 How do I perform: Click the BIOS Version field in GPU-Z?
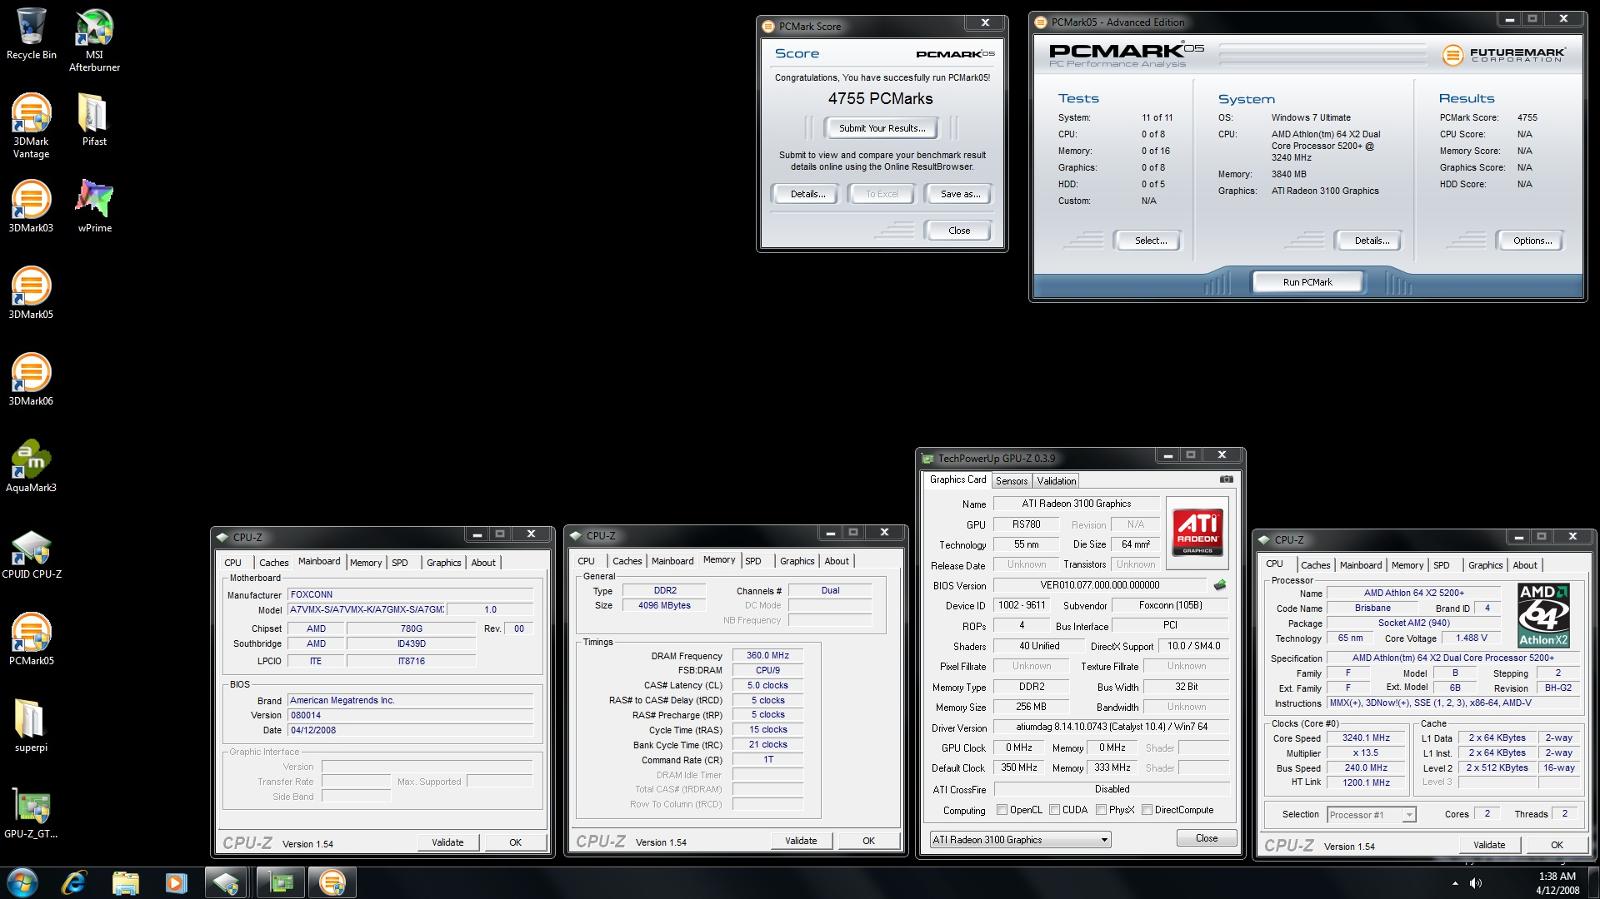(x=1100, y=585)
